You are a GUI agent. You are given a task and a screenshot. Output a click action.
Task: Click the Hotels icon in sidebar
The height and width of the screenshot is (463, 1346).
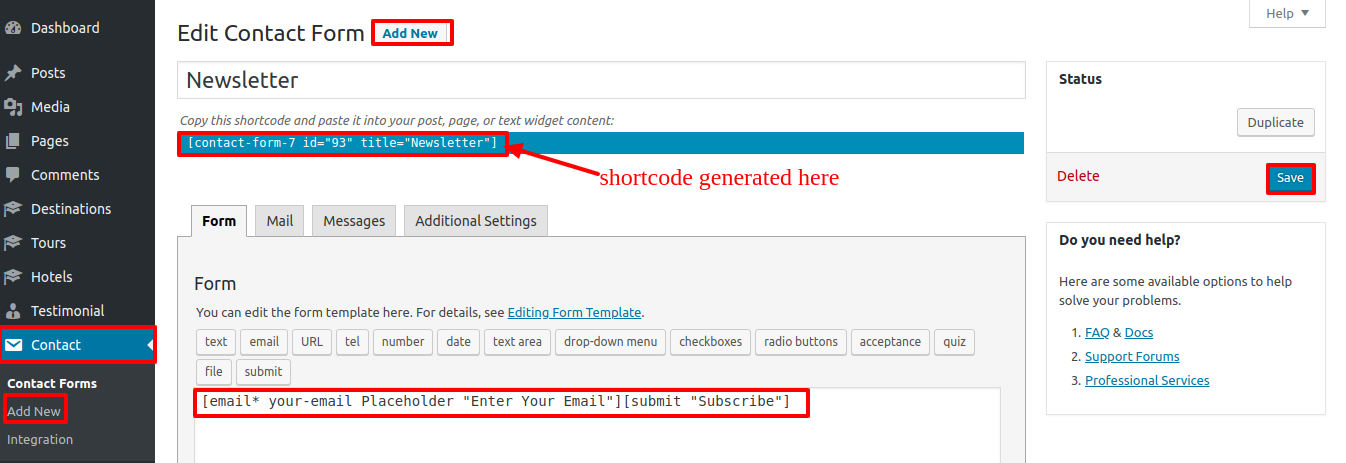13,277
